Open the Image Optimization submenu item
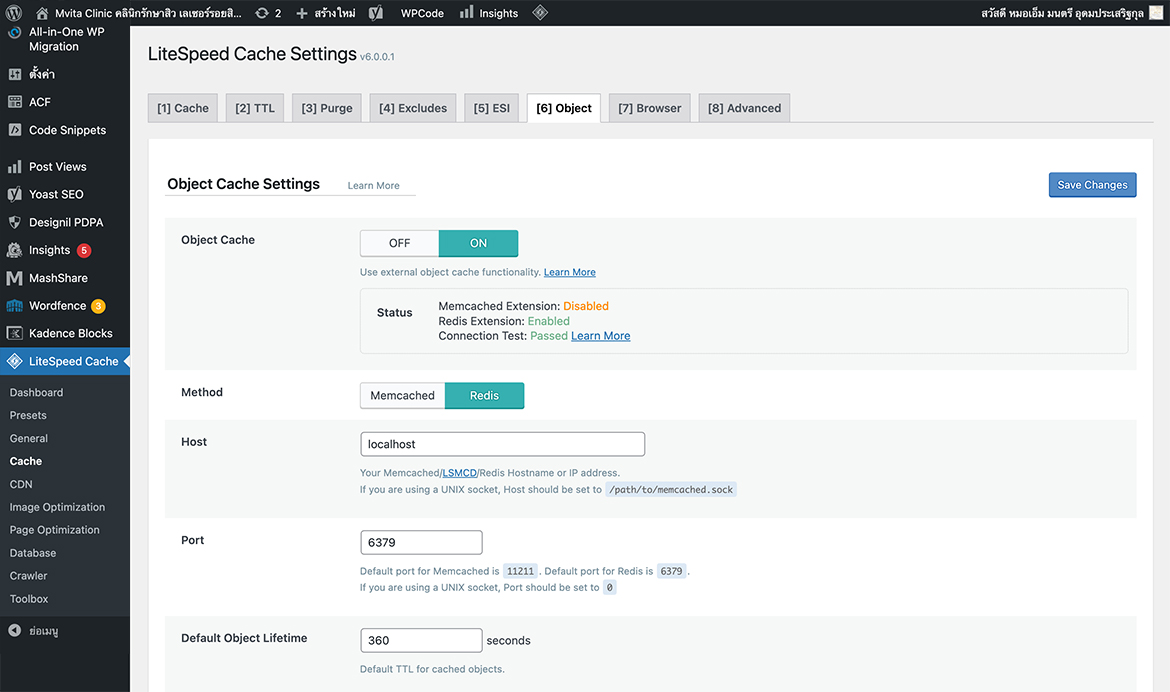The width and height of the screenshot is (1170, 692). point(57,508)
